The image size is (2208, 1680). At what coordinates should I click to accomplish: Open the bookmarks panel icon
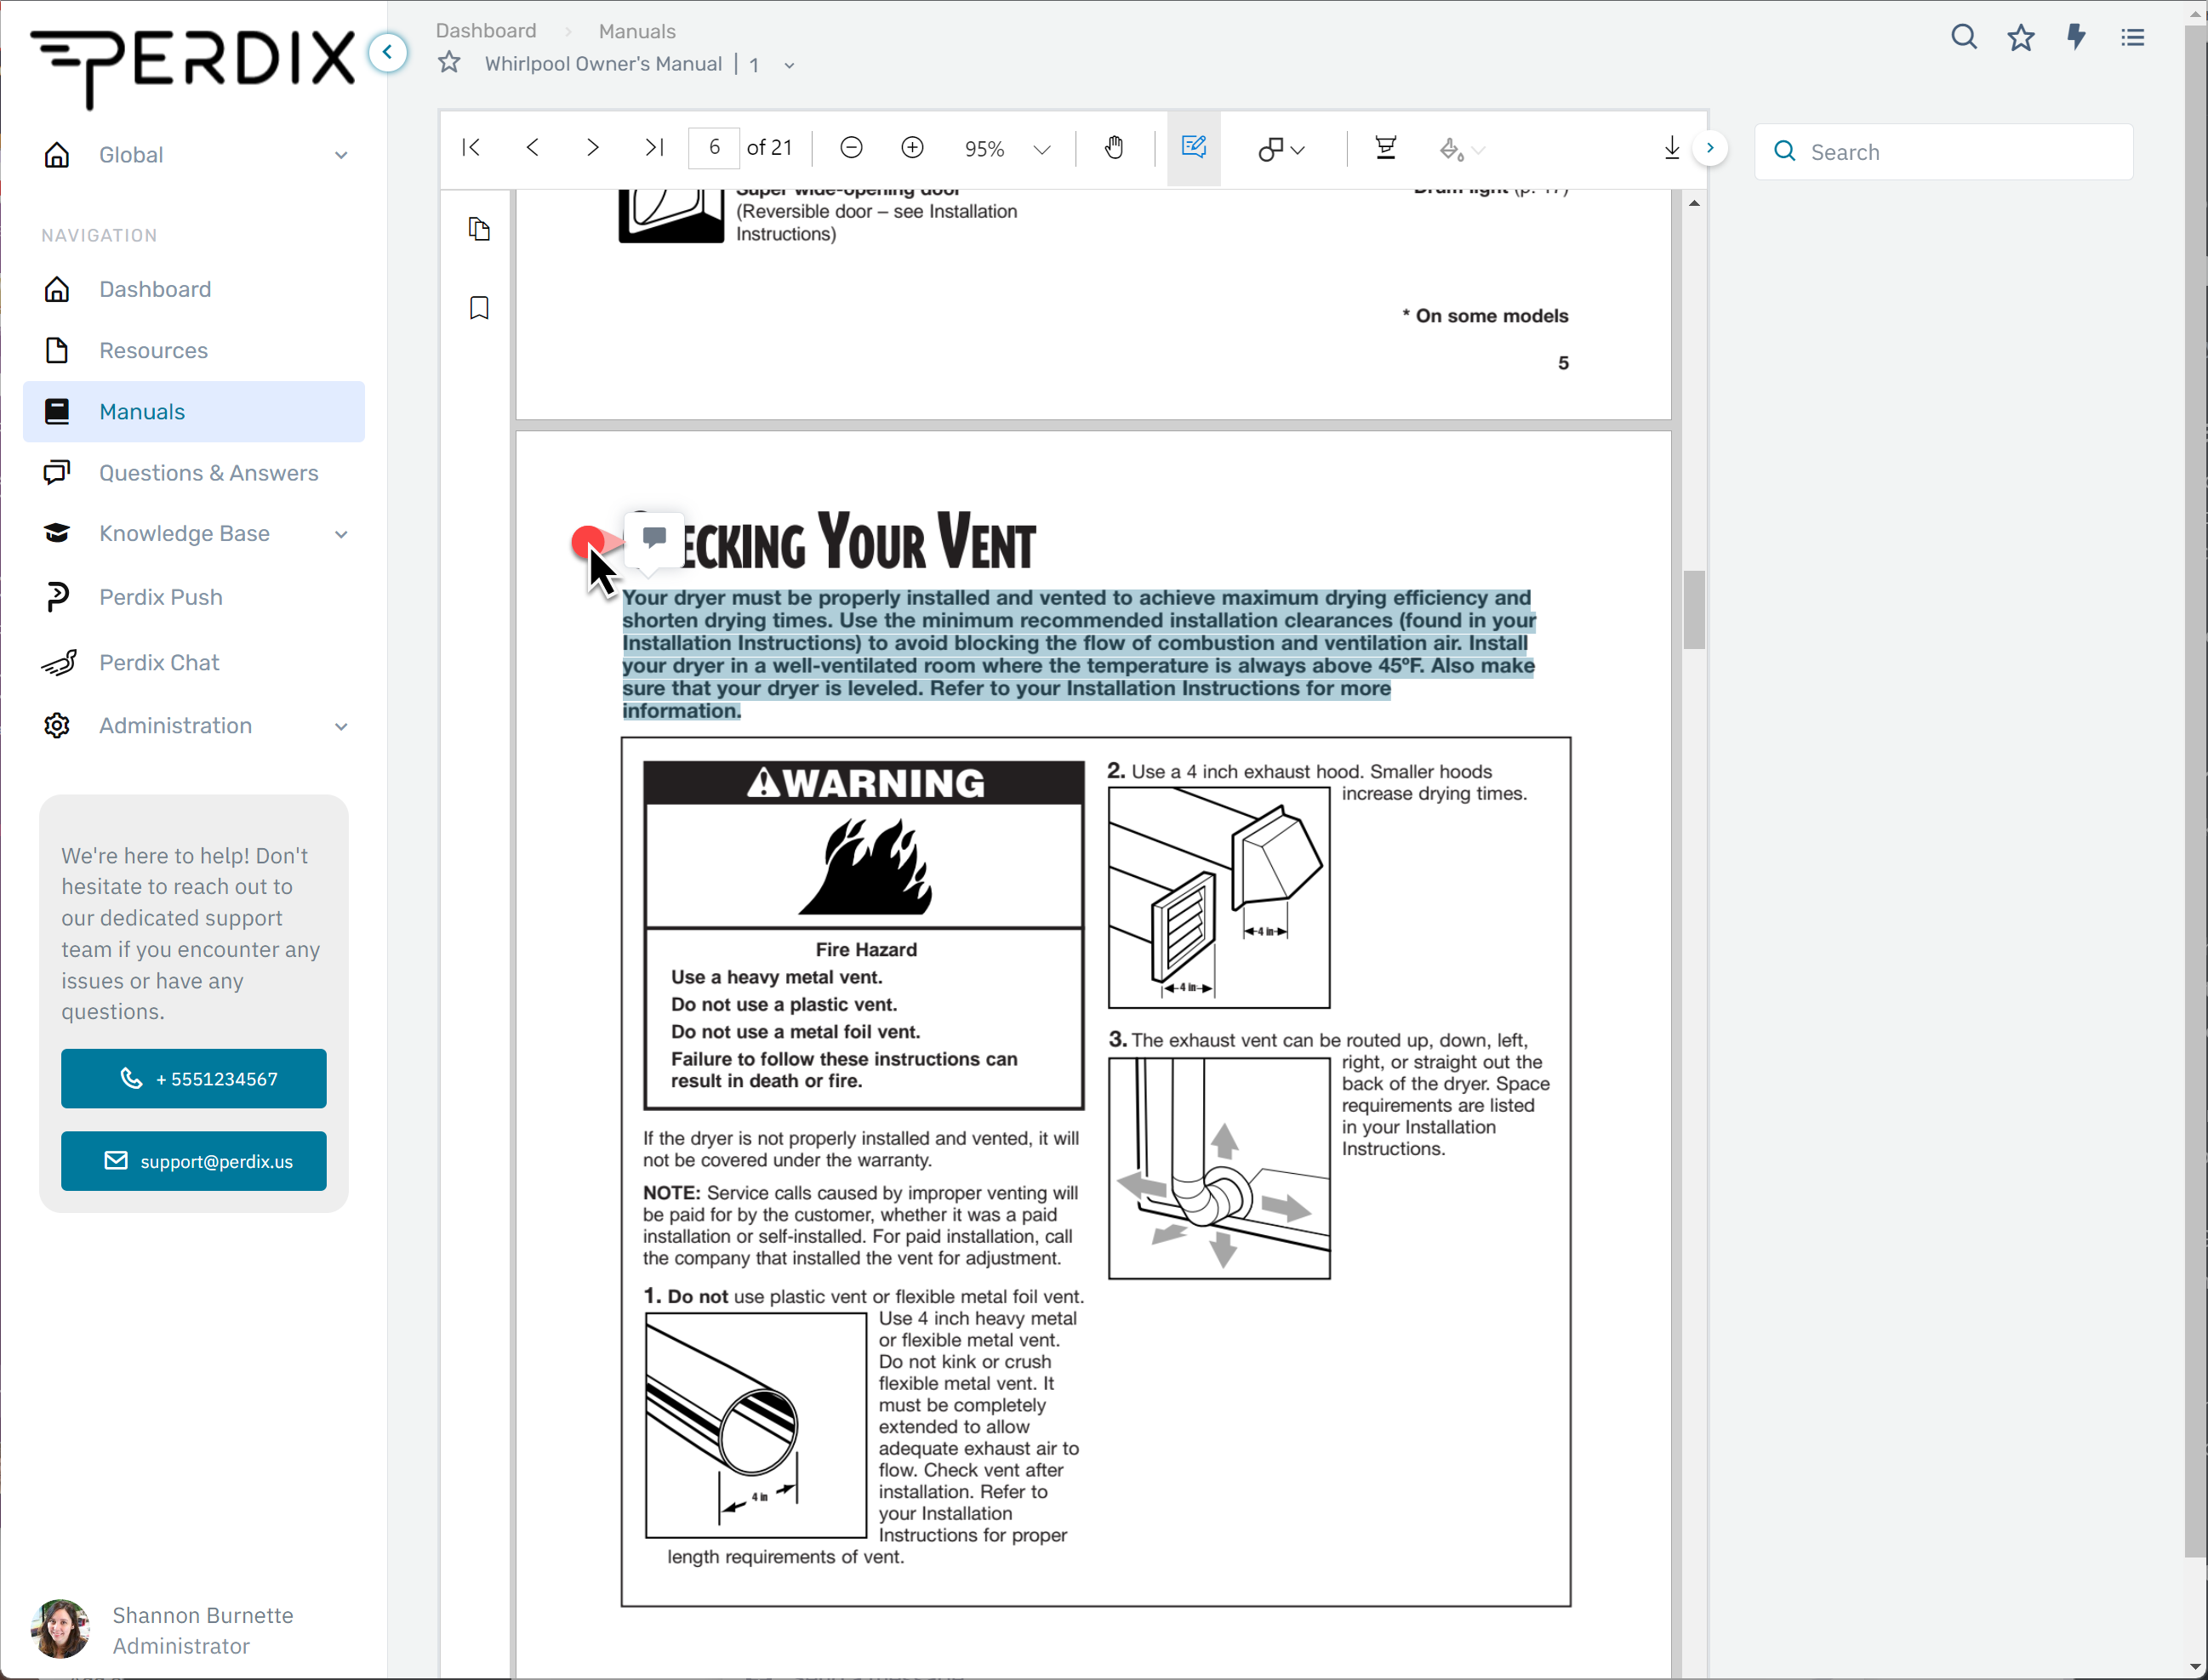479,307
